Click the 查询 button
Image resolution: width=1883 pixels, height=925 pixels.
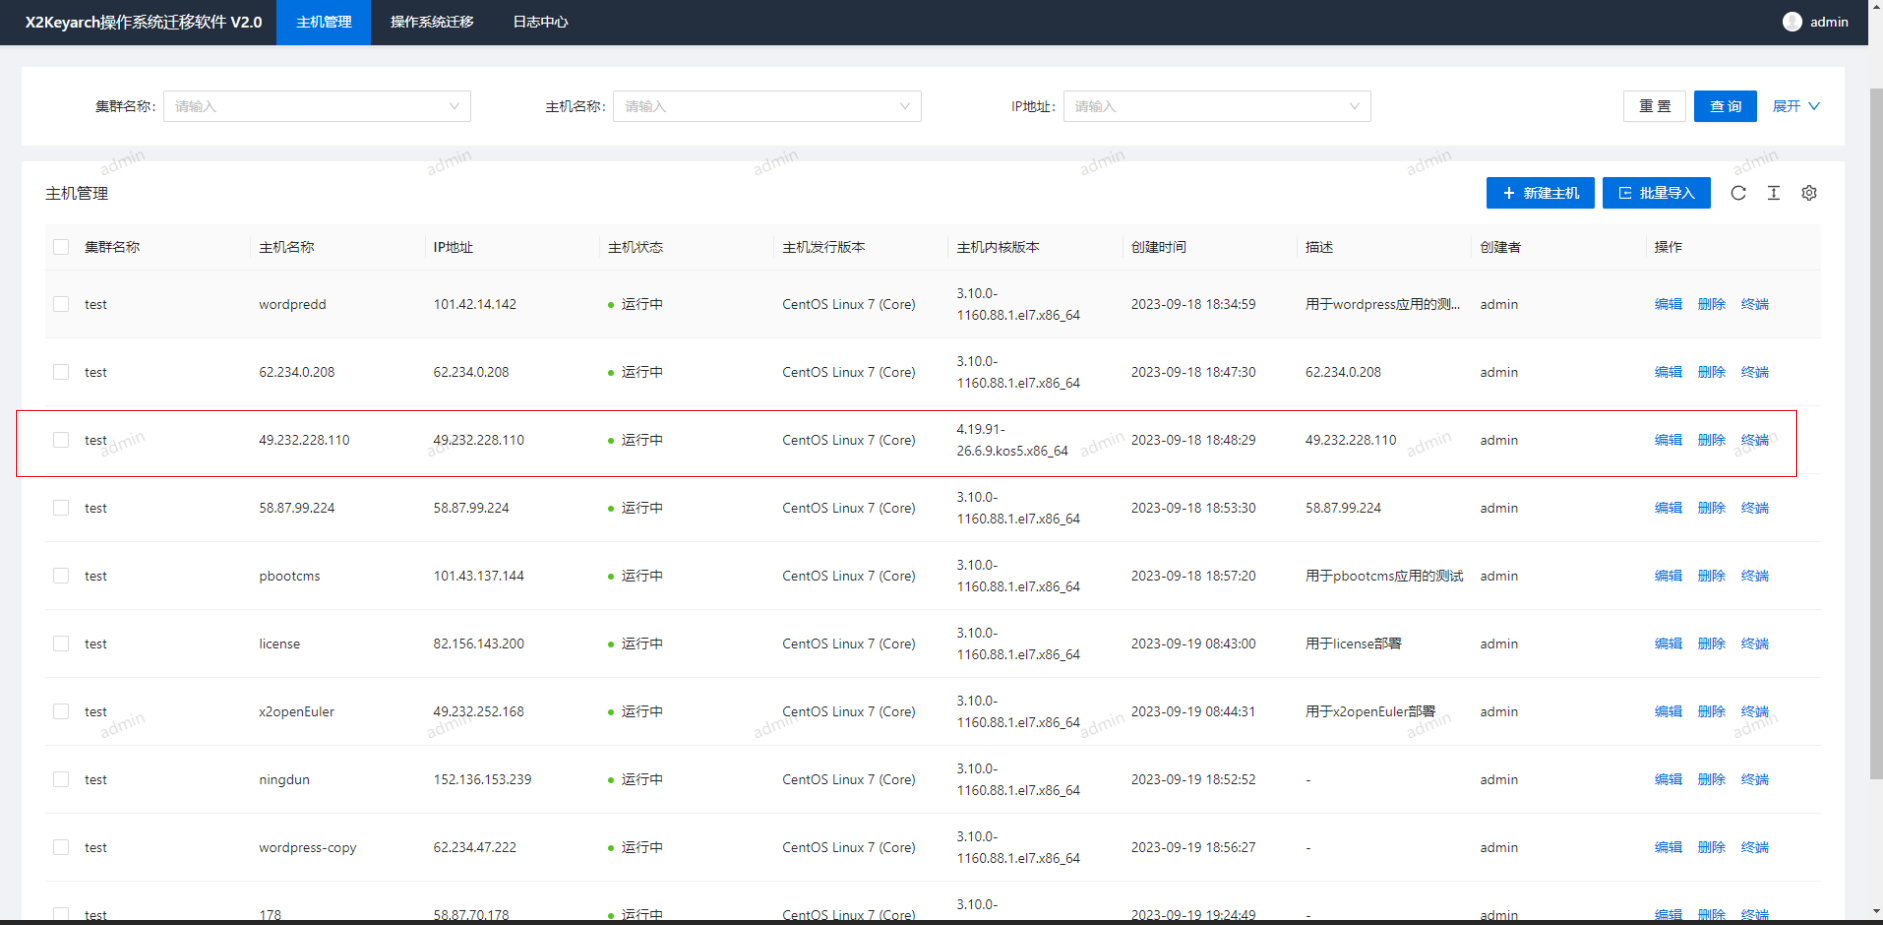1725,106
